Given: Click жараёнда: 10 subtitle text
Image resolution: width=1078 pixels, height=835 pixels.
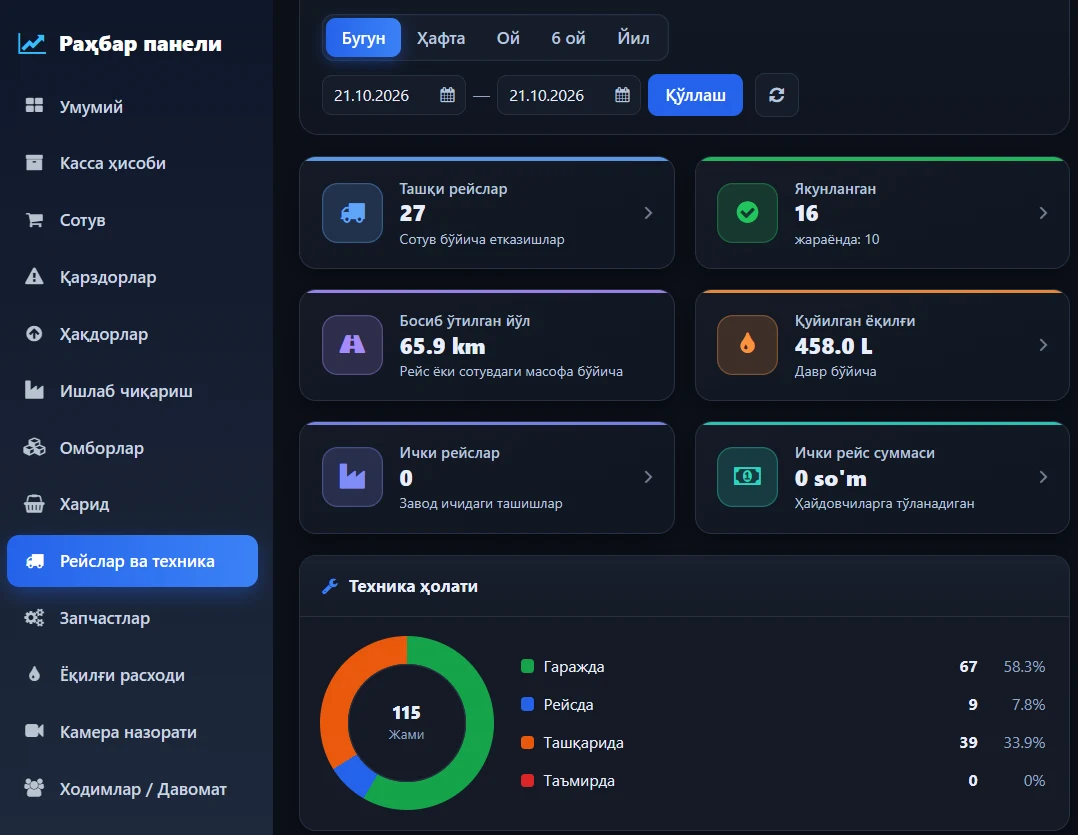Looking at the screenshot, I should coord(837,239).
